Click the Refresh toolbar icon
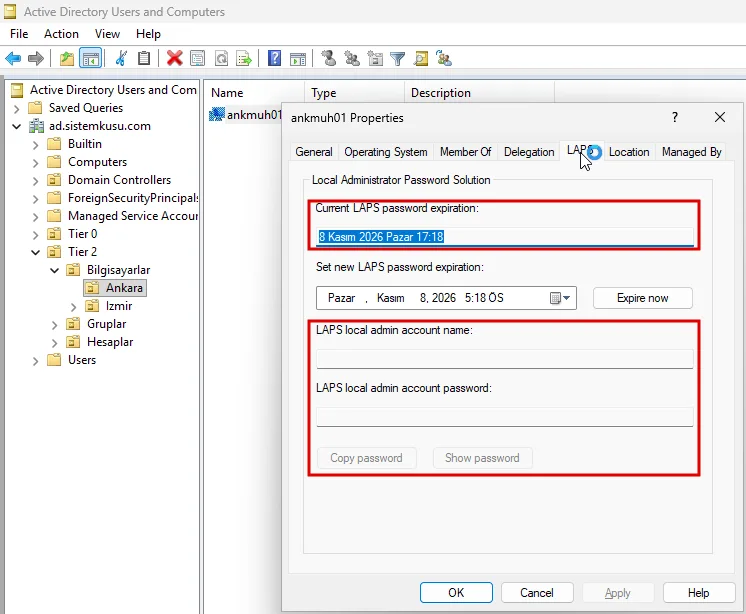The width and height of the screenshot is (746, 614). tap(222, 58)
